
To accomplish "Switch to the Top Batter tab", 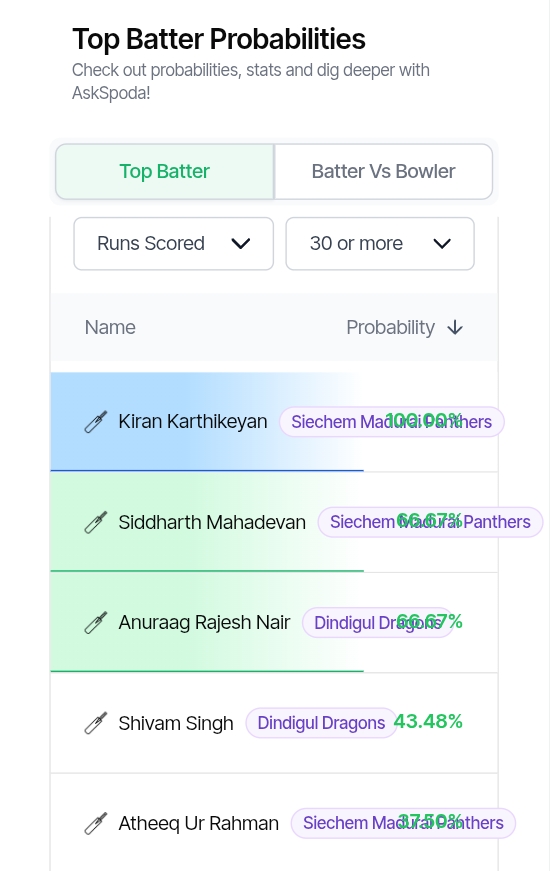I will tap(164, 172).
